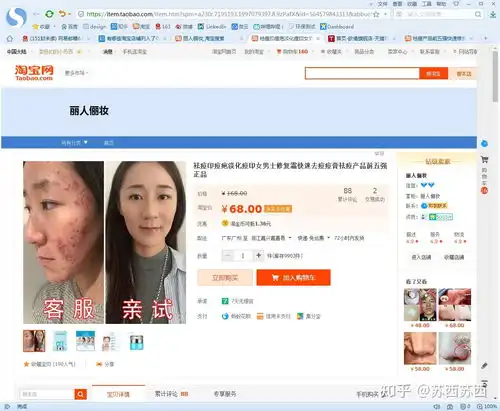Click the orange add to cart button

click(x=293, y=277)
